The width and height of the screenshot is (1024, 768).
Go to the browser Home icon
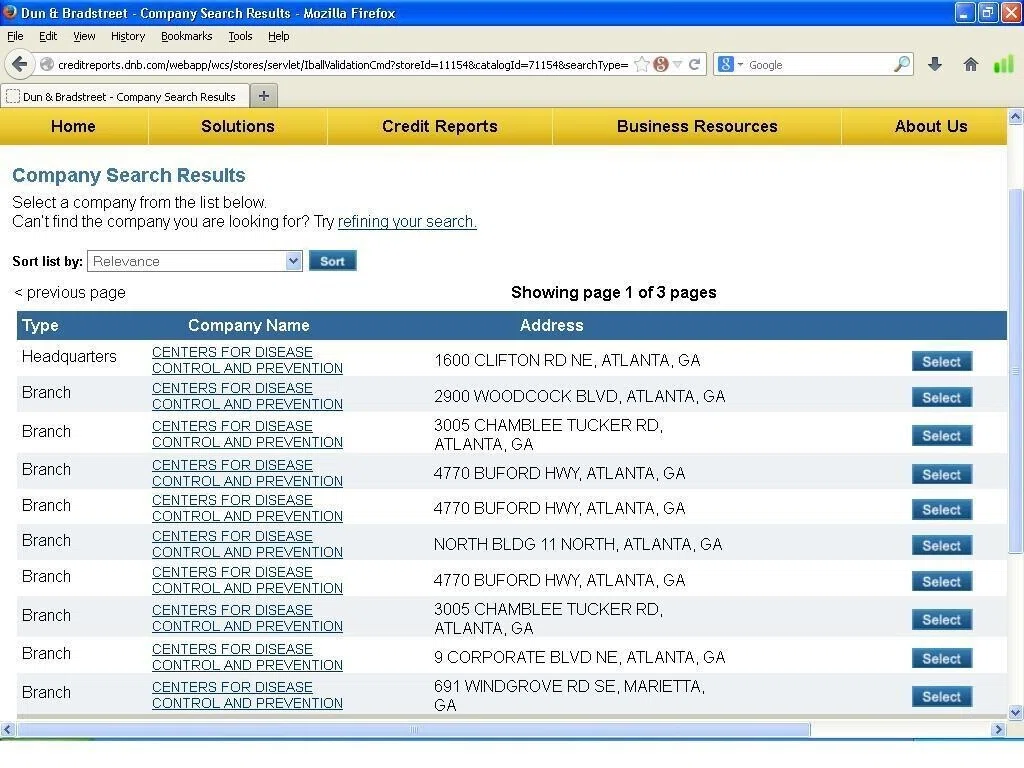(x=970, y=64)
